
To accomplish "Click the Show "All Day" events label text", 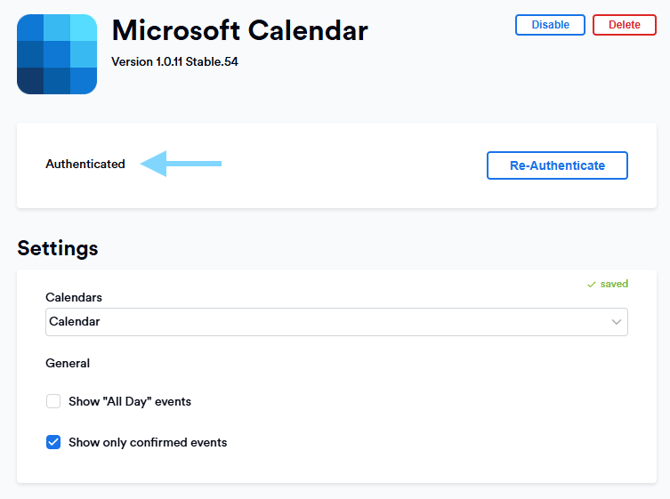I will click(x=129, y=401).
